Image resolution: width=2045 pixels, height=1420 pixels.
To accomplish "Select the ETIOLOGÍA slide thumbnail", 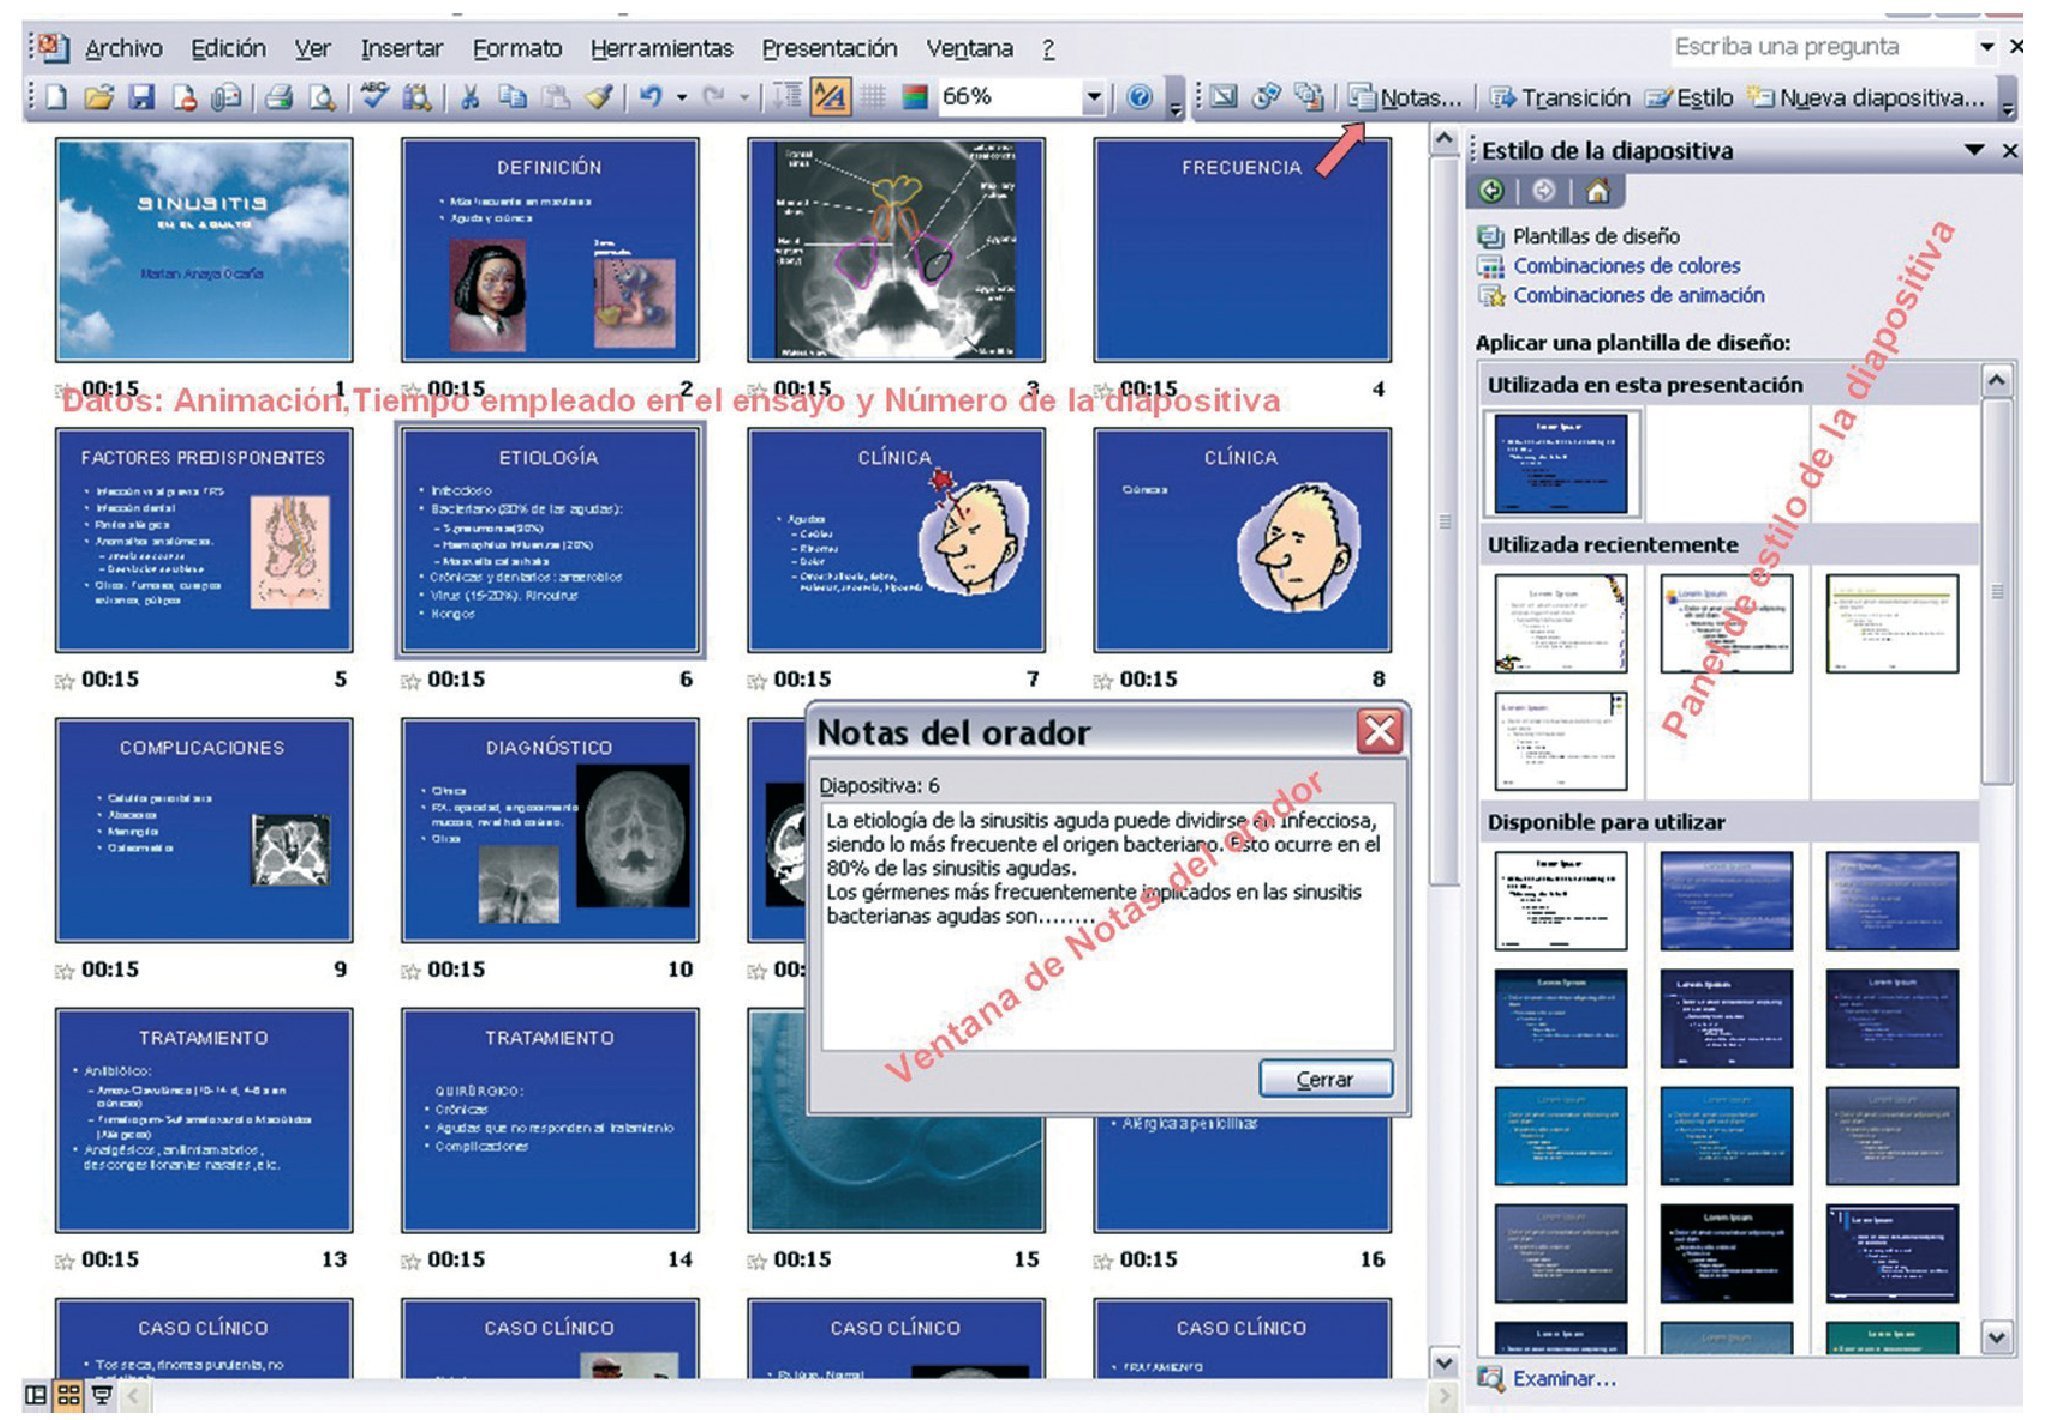I will 549,540.
